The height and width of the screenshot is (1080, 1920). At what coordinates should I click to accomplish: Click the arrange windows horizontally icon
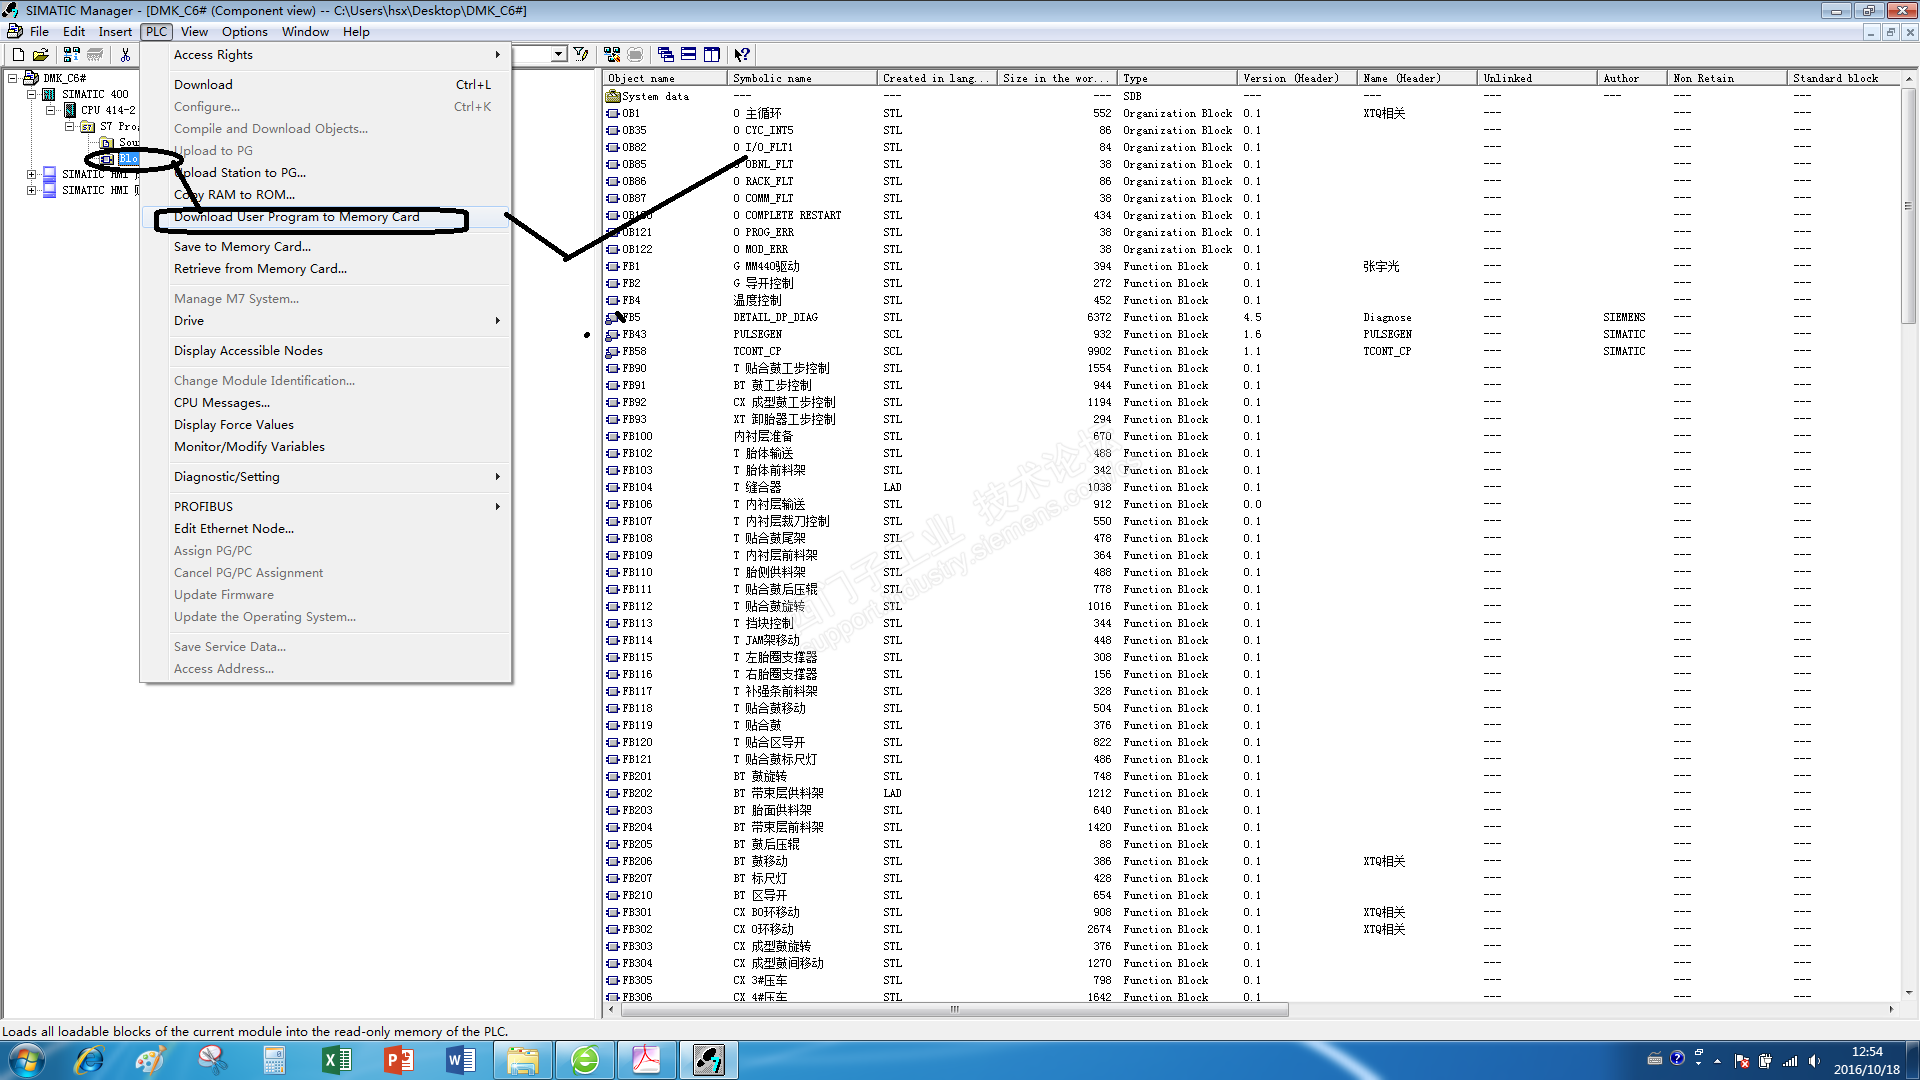point(689,55)
